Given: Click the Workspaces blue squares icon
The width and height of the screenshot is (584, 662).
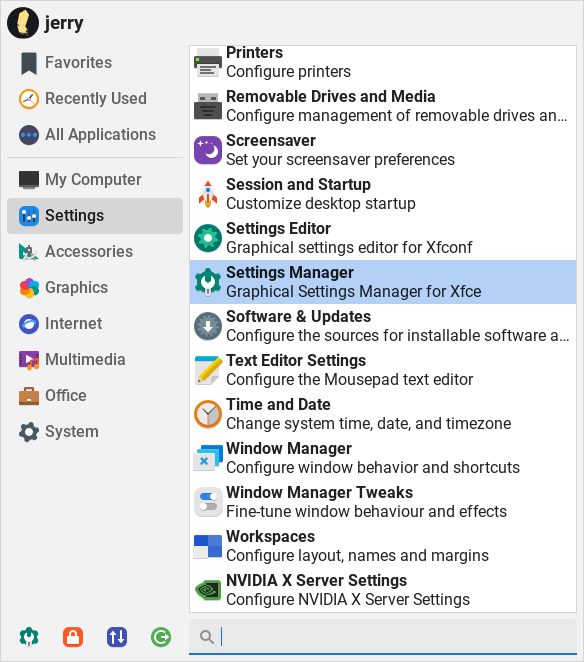Looking at the screenshot, I should click(x=208, y=546).
